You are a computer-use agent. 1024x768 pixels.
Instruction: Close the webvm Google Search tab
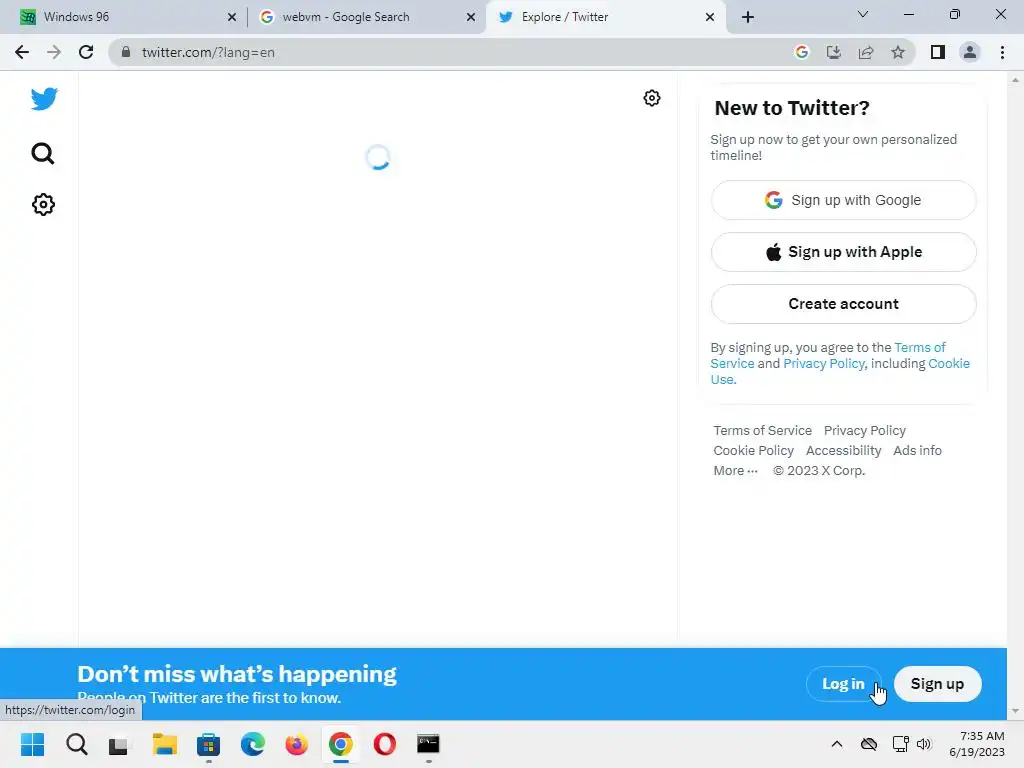[470, 17]
